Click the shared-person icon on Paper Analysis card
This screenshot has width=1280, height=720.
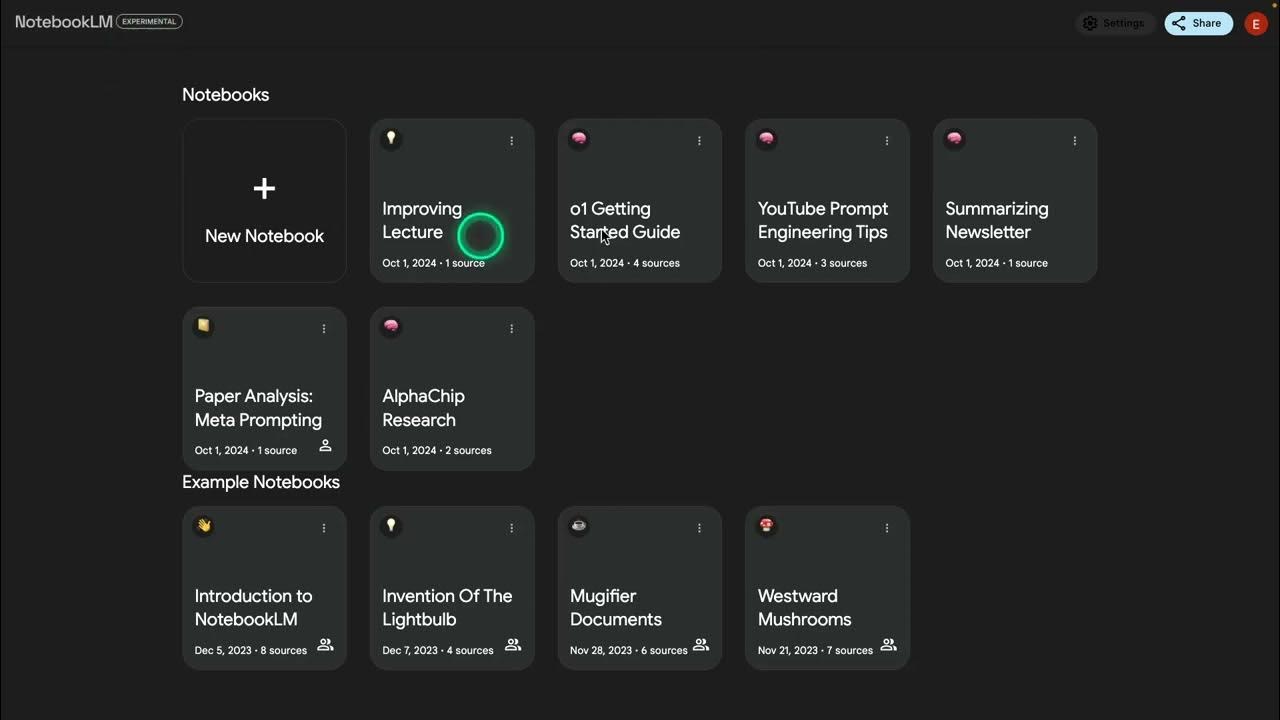click(x=325, y=446)
